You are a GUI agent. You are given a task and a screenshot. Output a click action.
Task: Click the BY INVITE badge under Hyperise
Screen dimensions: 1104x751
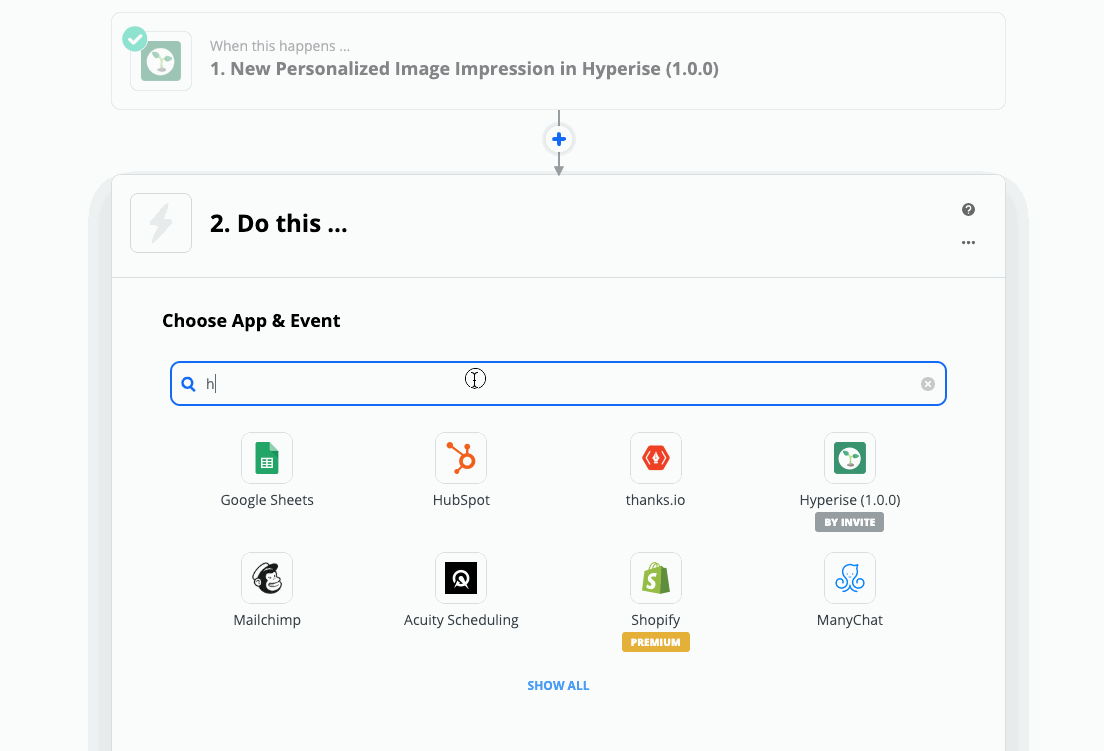click(850, 522)
